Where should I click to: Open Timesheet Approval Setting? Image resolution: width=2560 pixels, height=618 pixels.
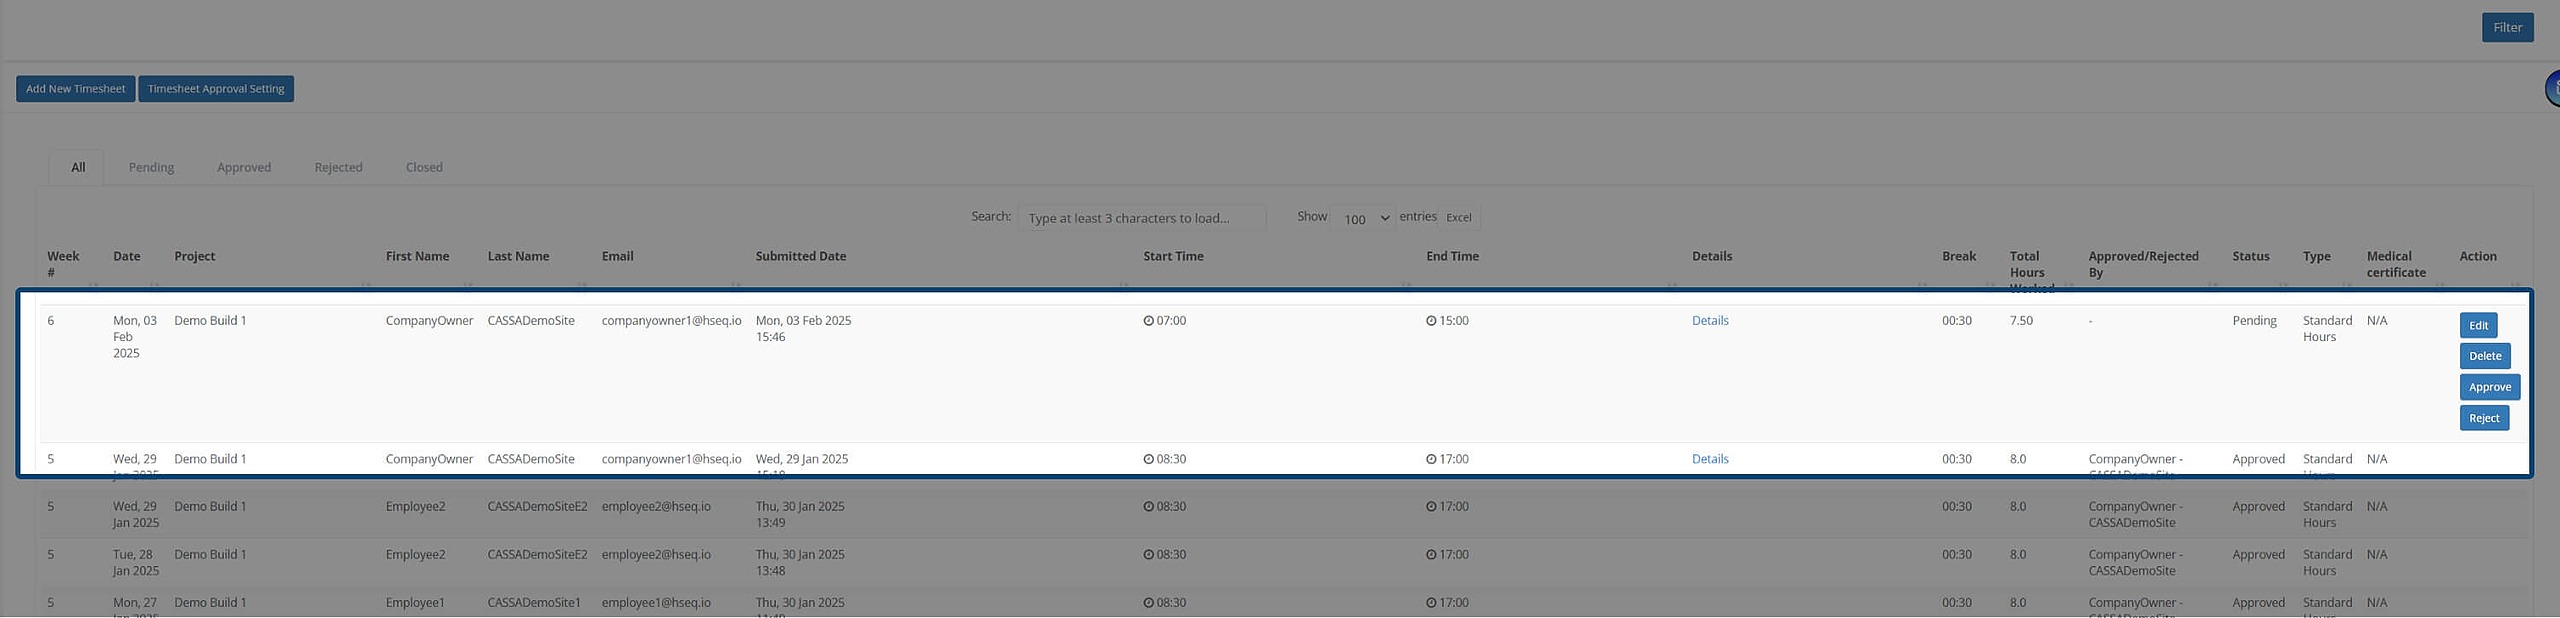216,89
